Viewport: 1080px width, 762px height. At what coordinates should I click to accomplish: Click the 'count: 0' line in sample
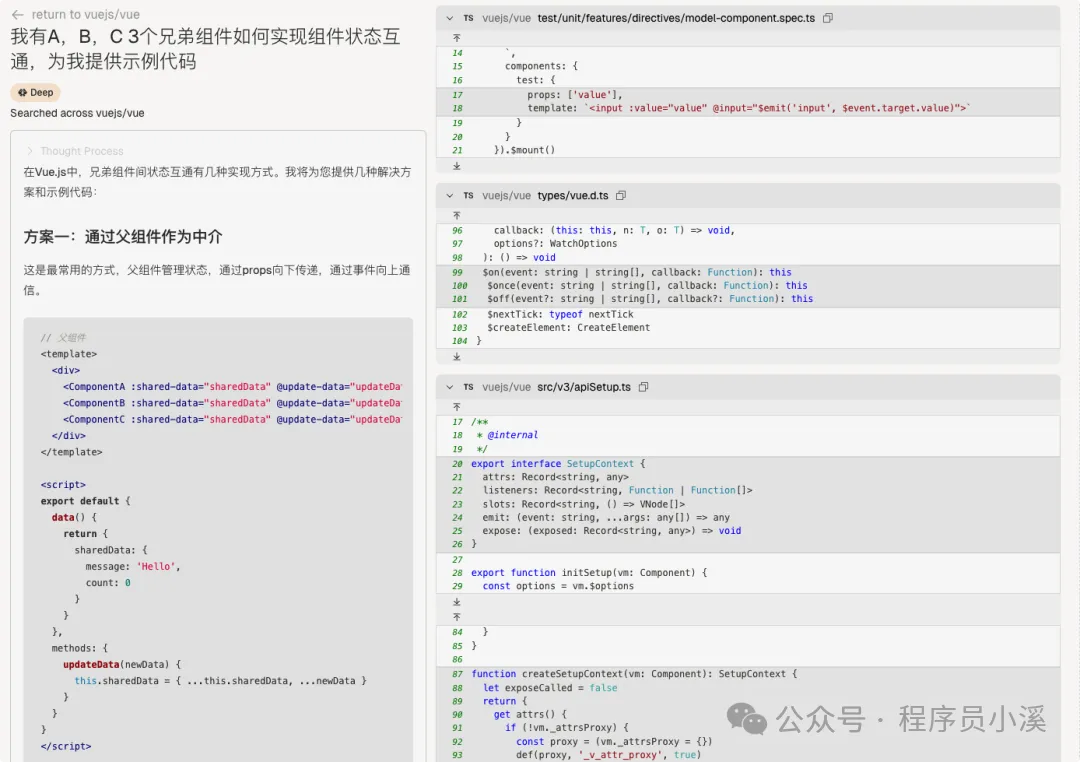(108, 583)
